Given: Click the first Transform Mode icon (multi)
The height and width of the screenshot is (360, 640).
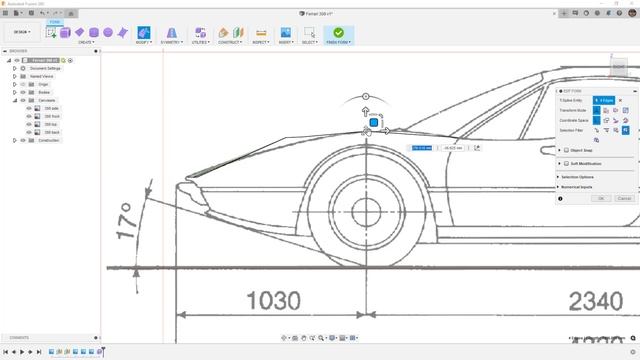Looking at the screenshot, I should click(596, 110).
